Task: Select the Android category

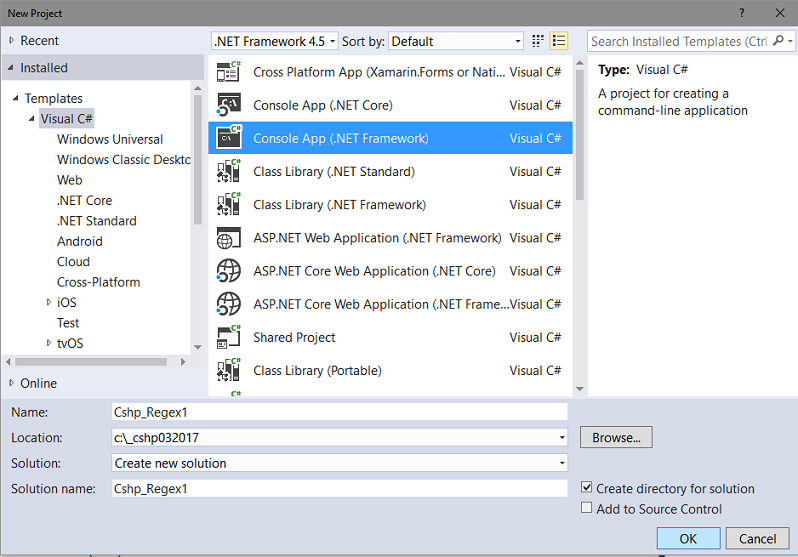Action: (79, 241)
